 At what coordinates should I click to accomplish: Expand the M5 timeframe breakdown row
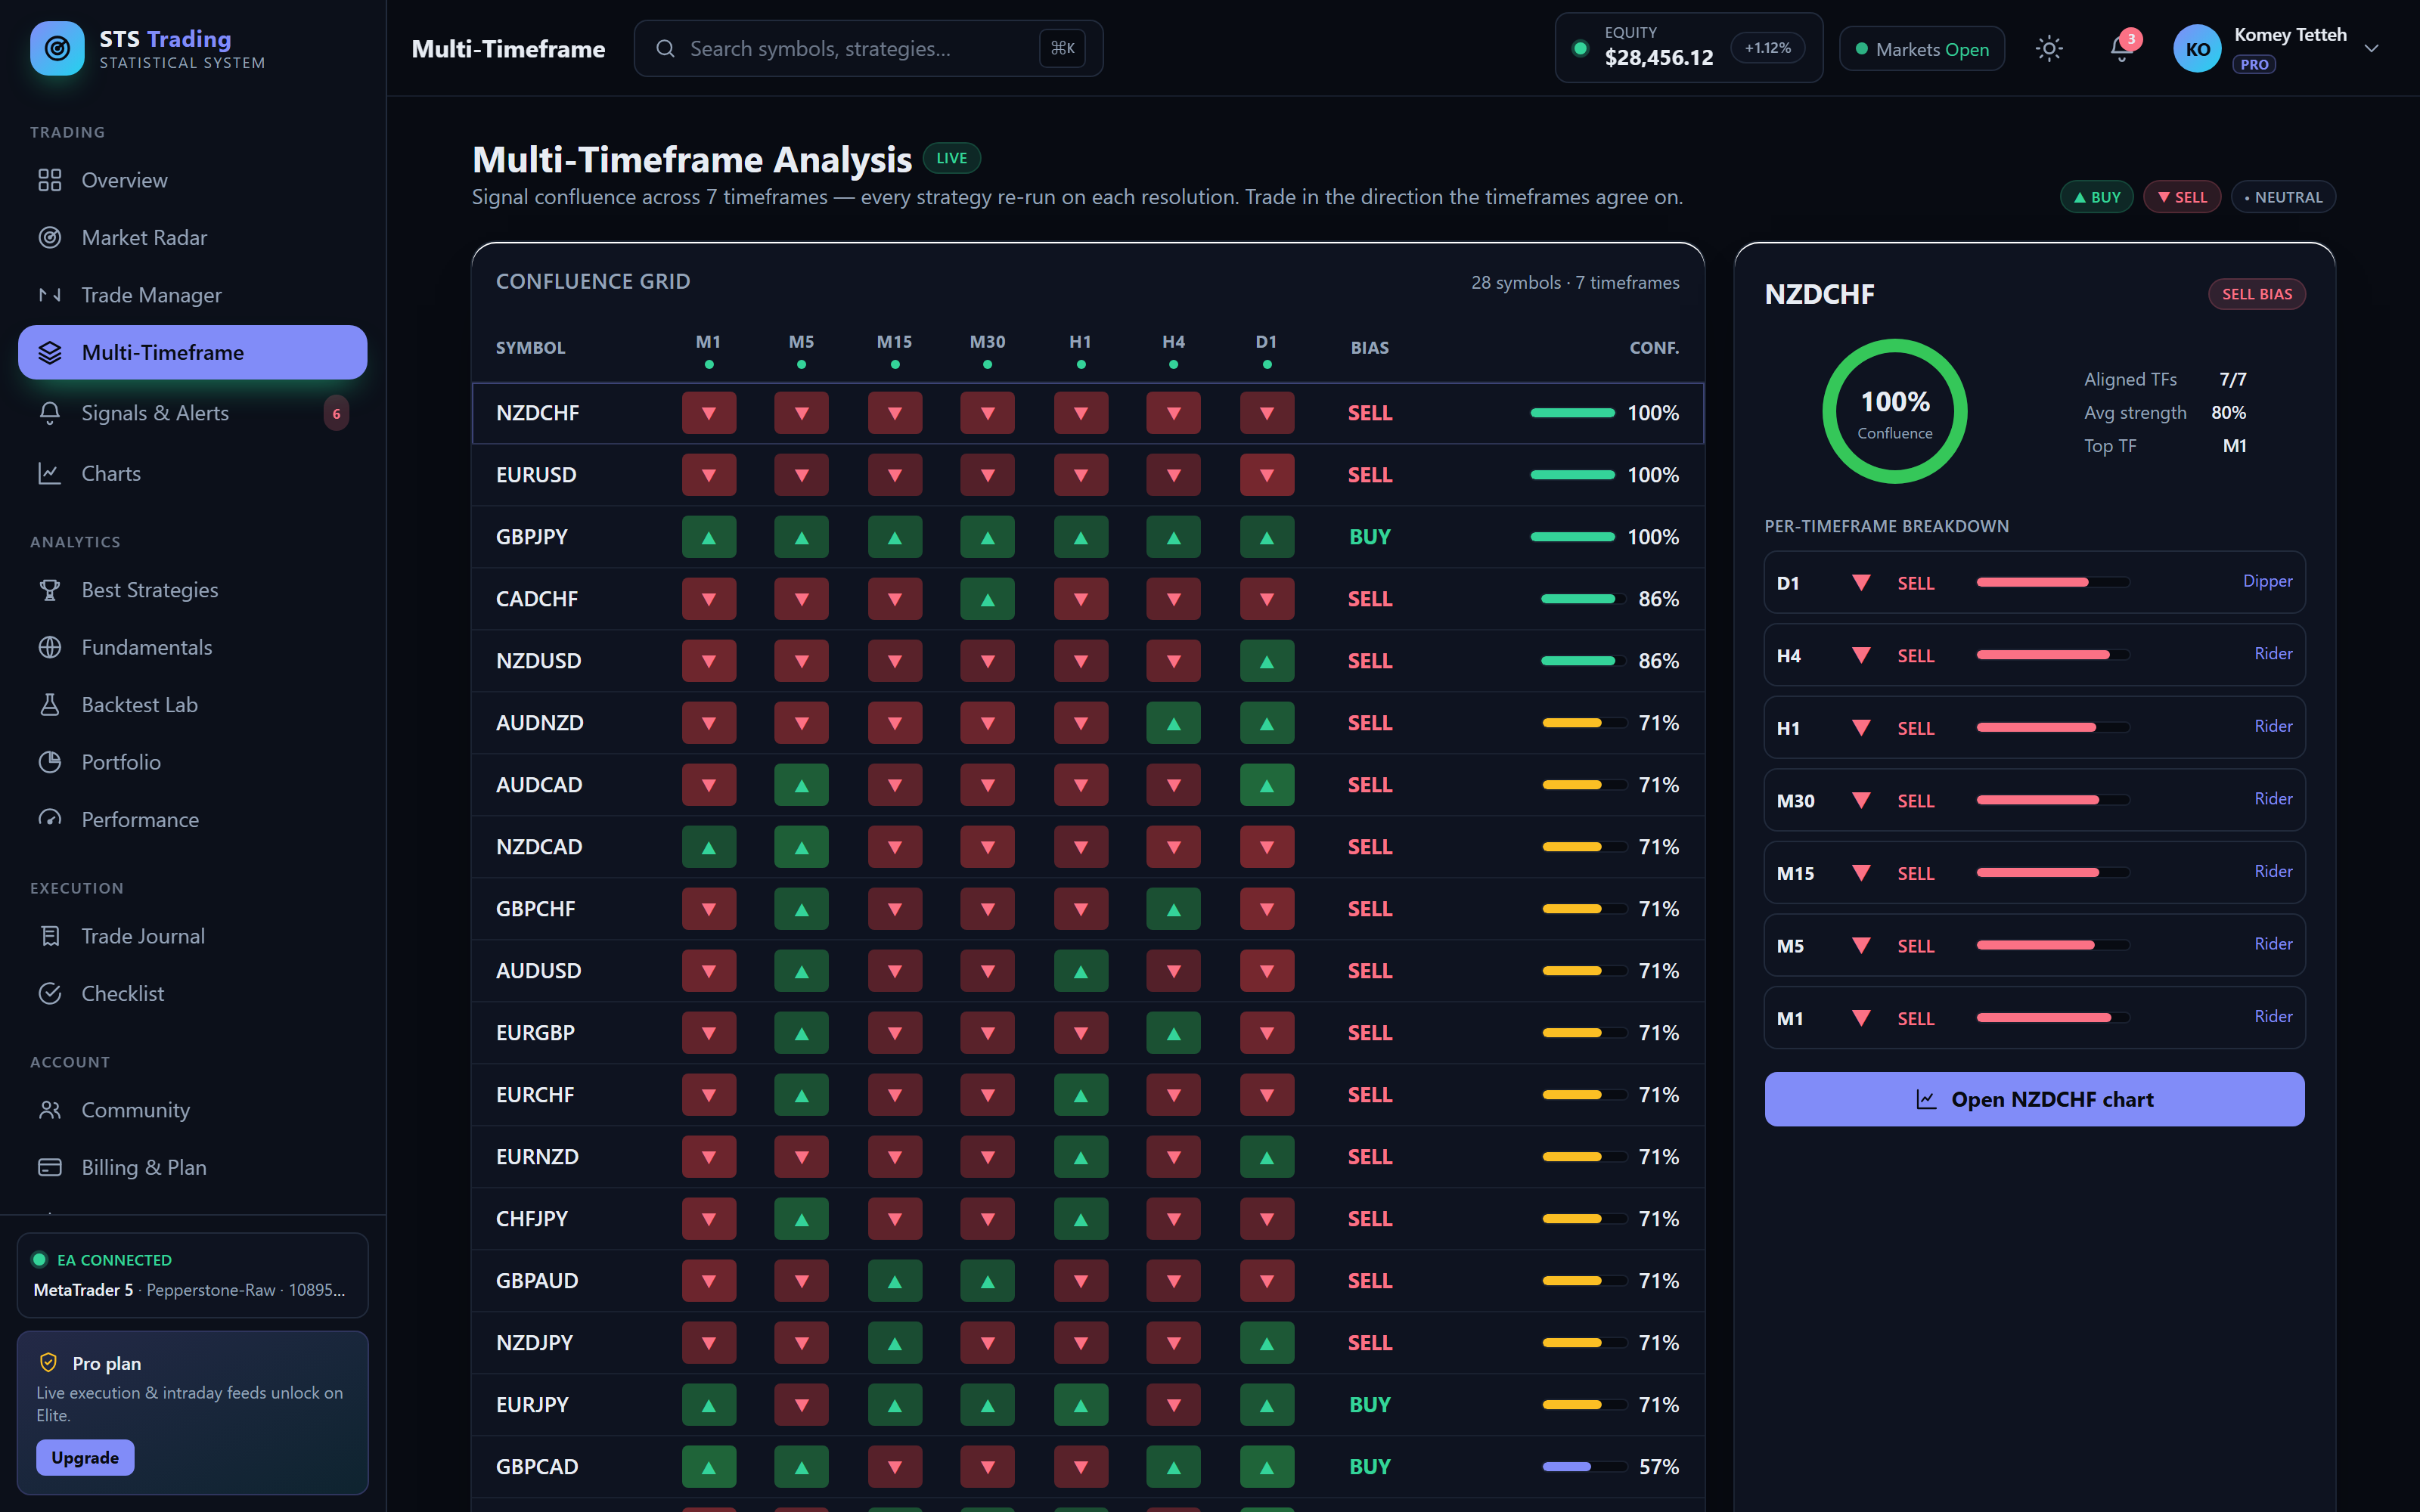click(2034, 945)
